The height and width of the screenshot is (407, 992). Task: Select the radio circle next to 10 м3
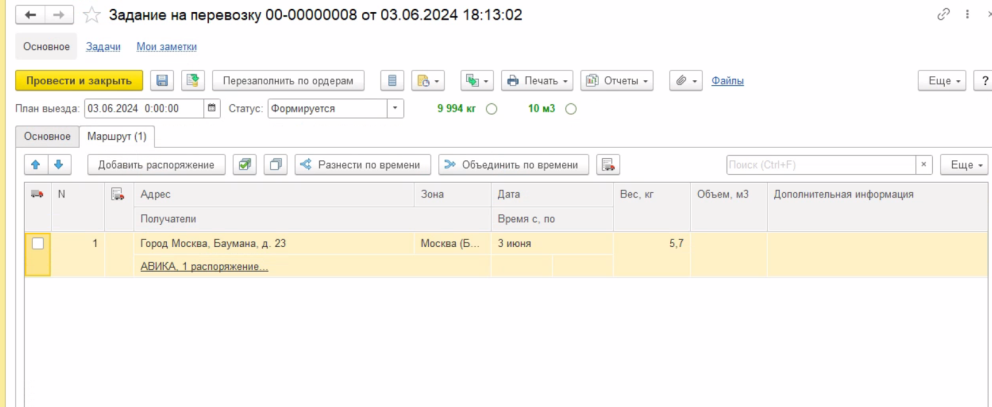point(571,109)
